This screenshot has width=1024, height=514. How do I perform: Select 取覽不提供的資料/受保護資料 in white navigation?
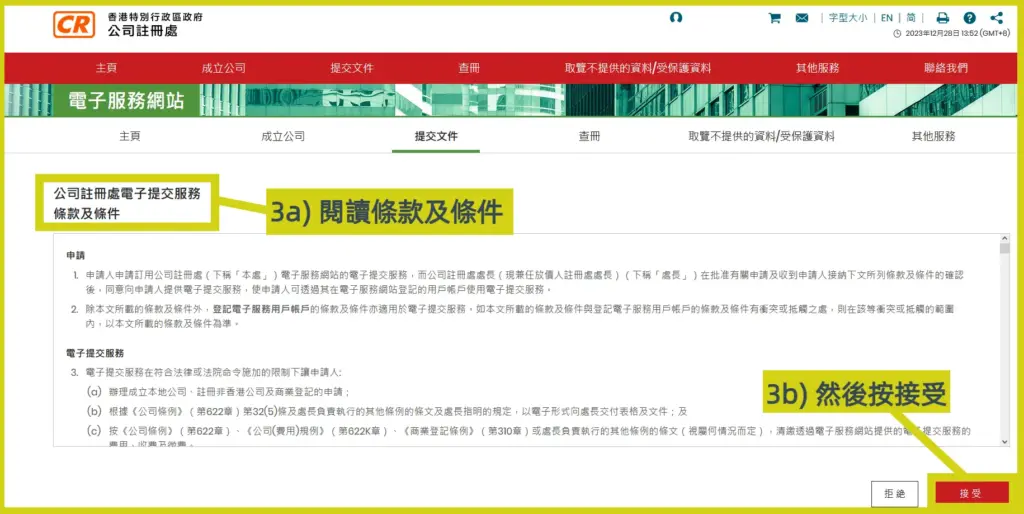pos(761,136)
